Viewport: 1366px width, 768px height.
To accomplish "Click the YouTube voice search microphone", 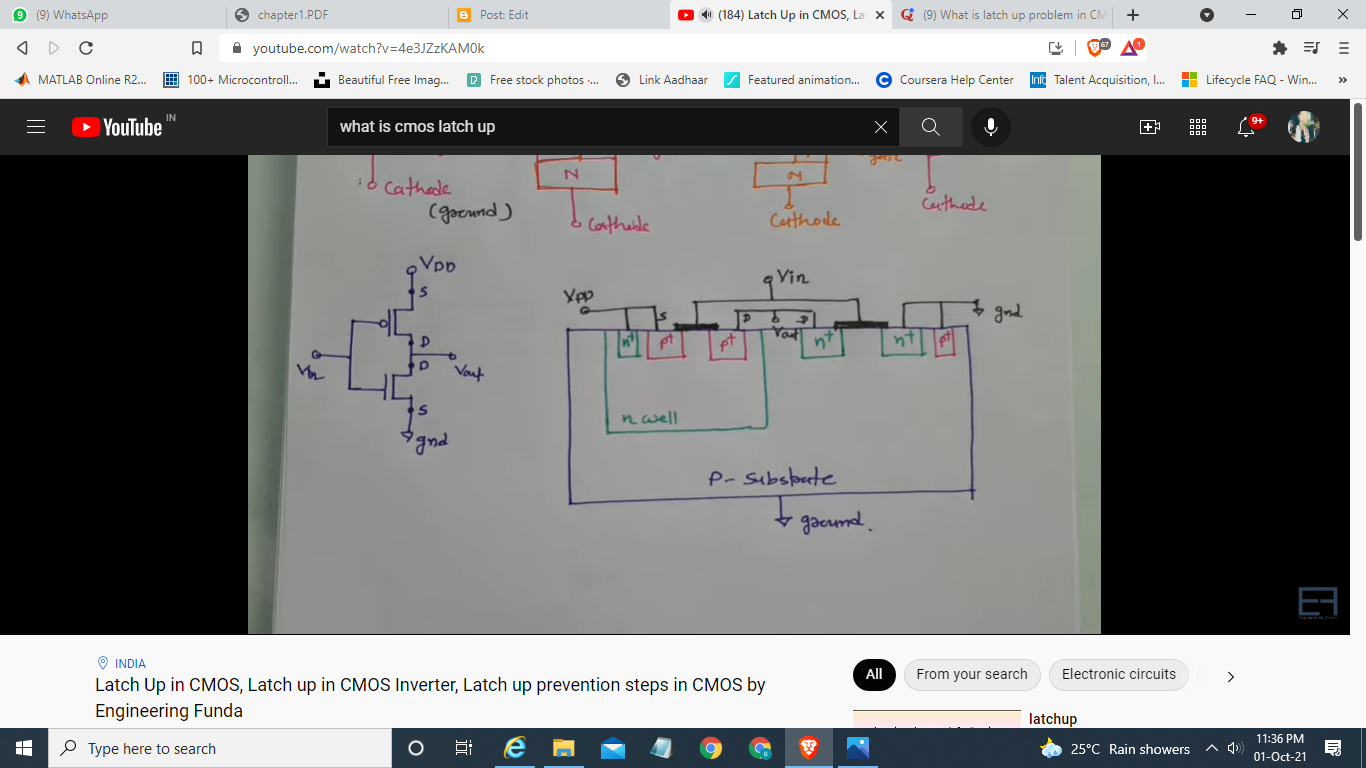I will [x=990, y=127].
